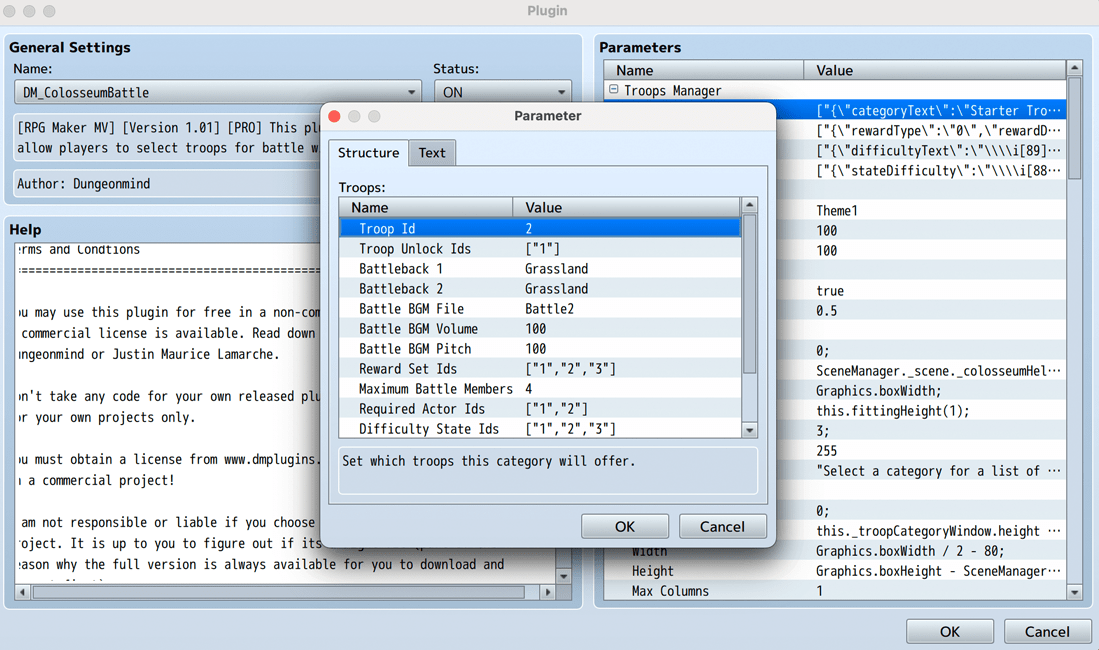Select the Graphics.boxWidth / 2 - 80; value
Image resolution: width=1099 pixels, height=650 pixels.
(x=910, y=551)
